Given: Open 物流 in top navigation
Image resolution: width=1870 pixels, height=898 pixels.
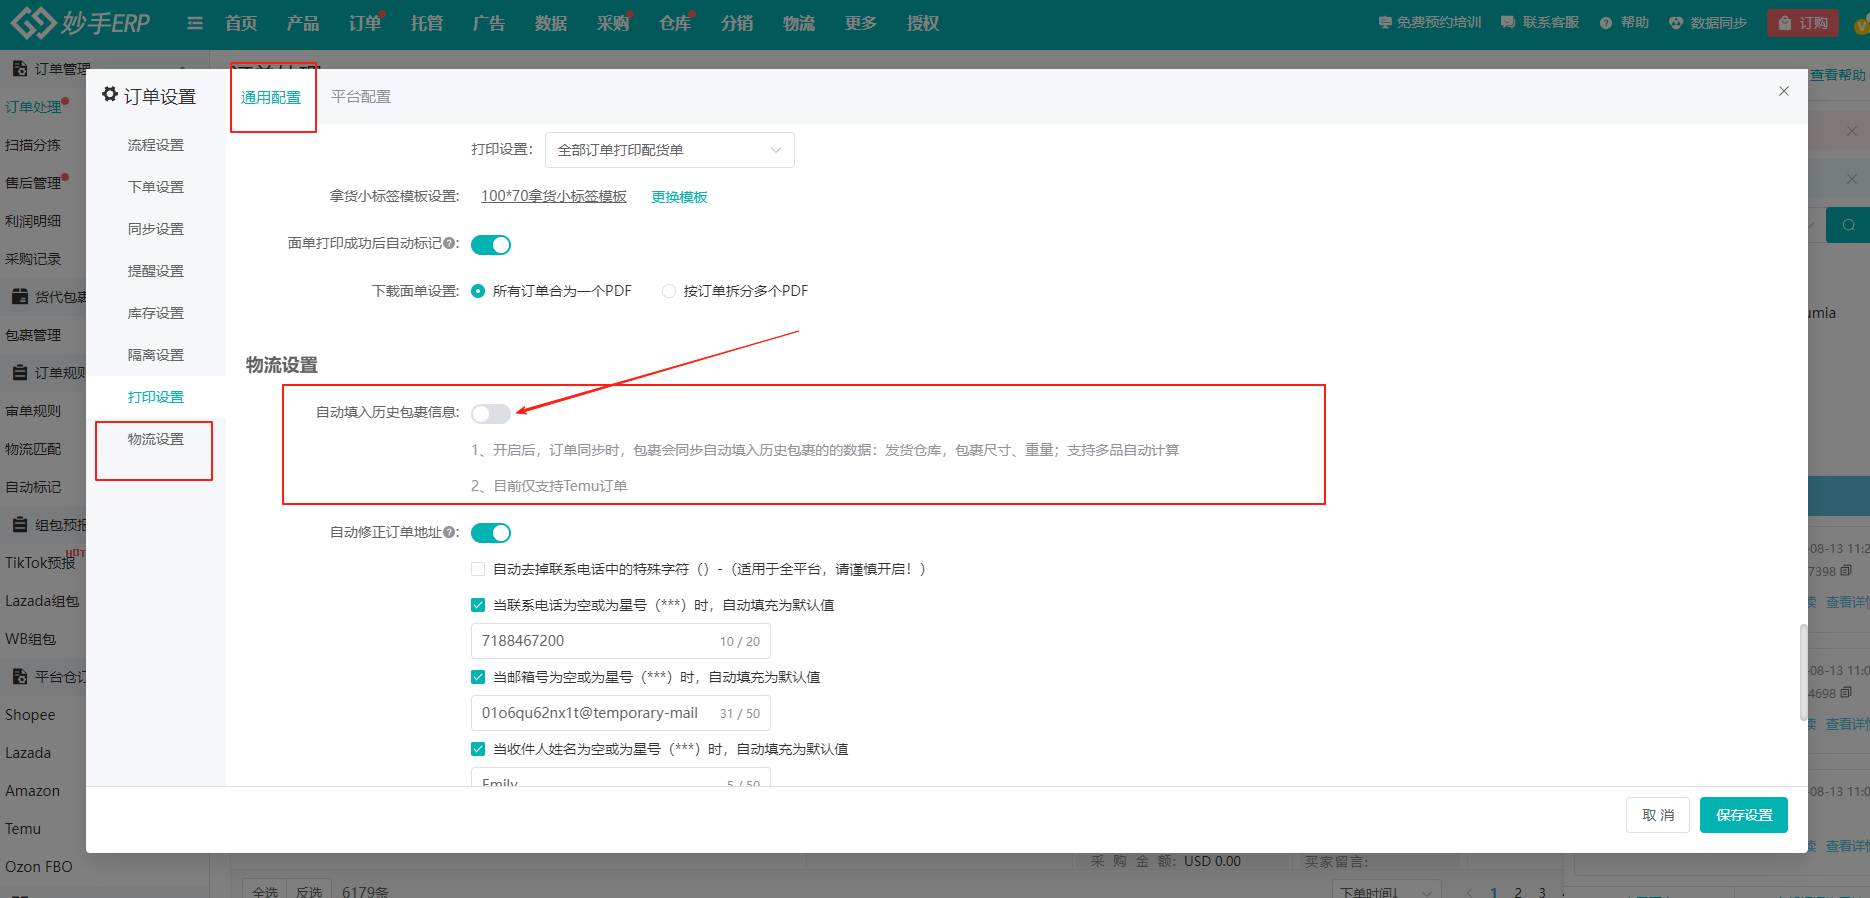Looking at the screenshot, I should pos(799,23).
